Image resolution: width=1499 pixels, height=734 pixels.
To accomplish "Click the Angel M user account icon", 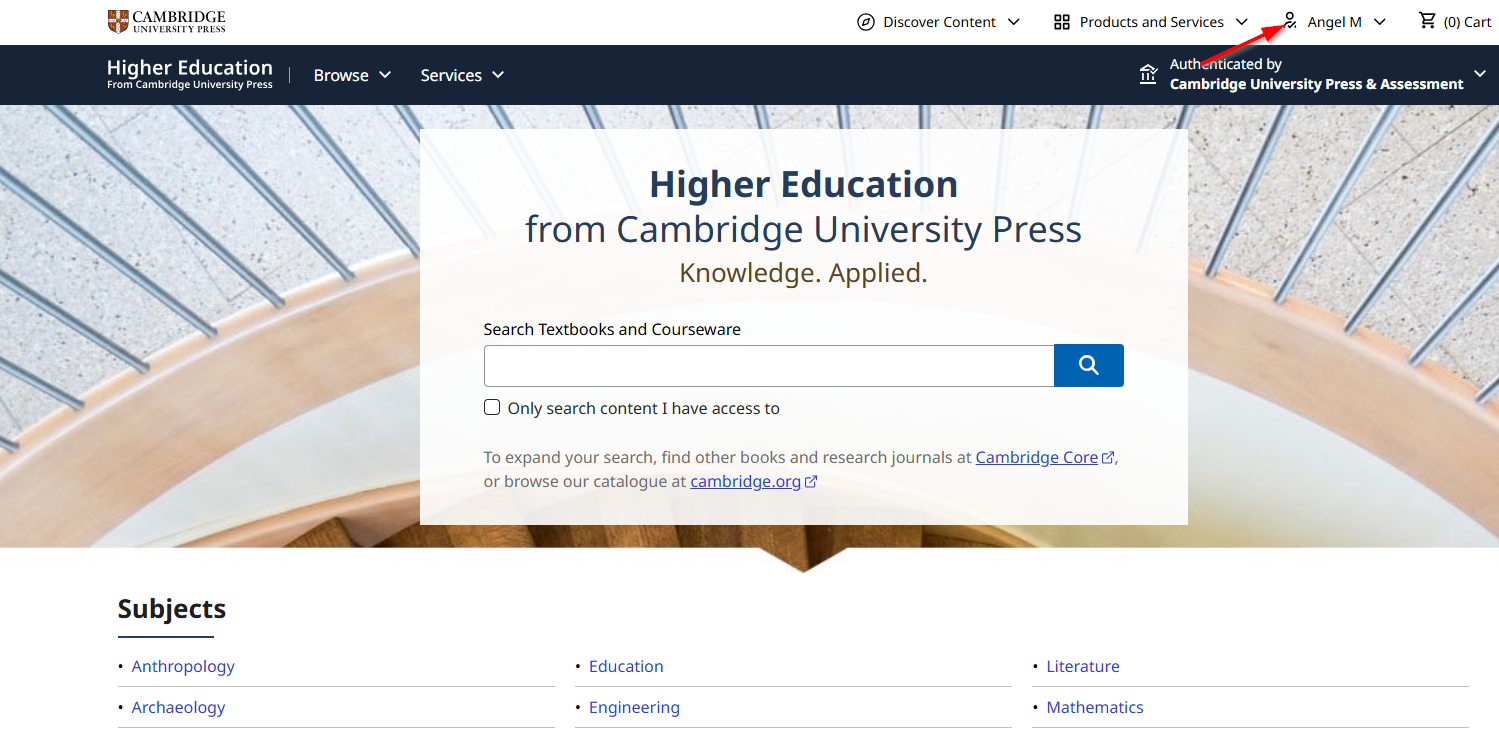I will click(1290, 22).
